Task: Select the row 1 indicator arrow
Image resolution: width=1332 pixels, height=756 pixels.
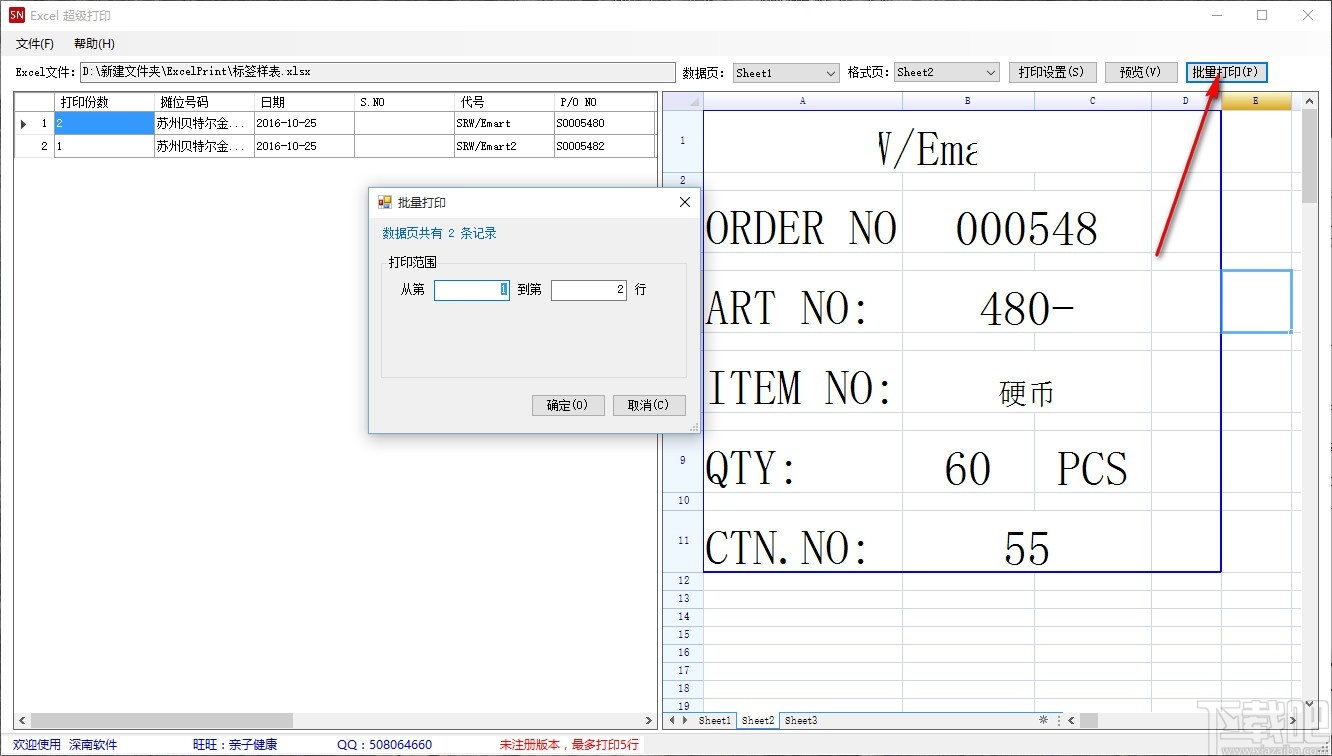Action: click(24, 123)
